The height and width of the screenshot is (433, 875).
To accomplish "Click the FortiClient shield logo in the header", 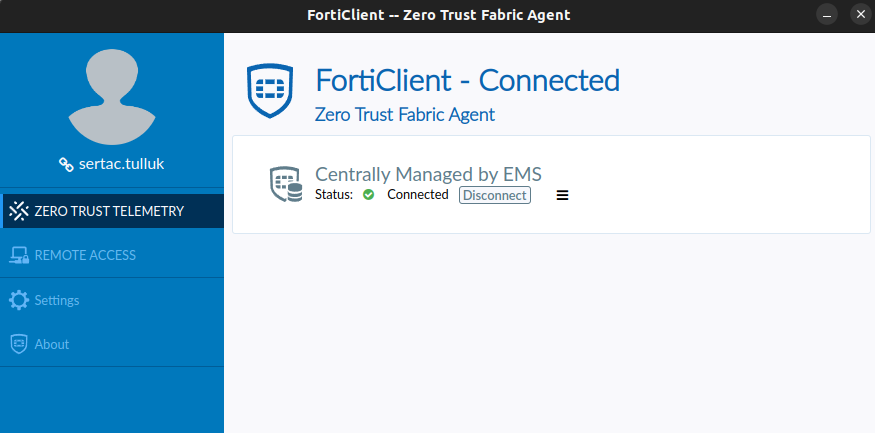I will (x=270, y=90).
